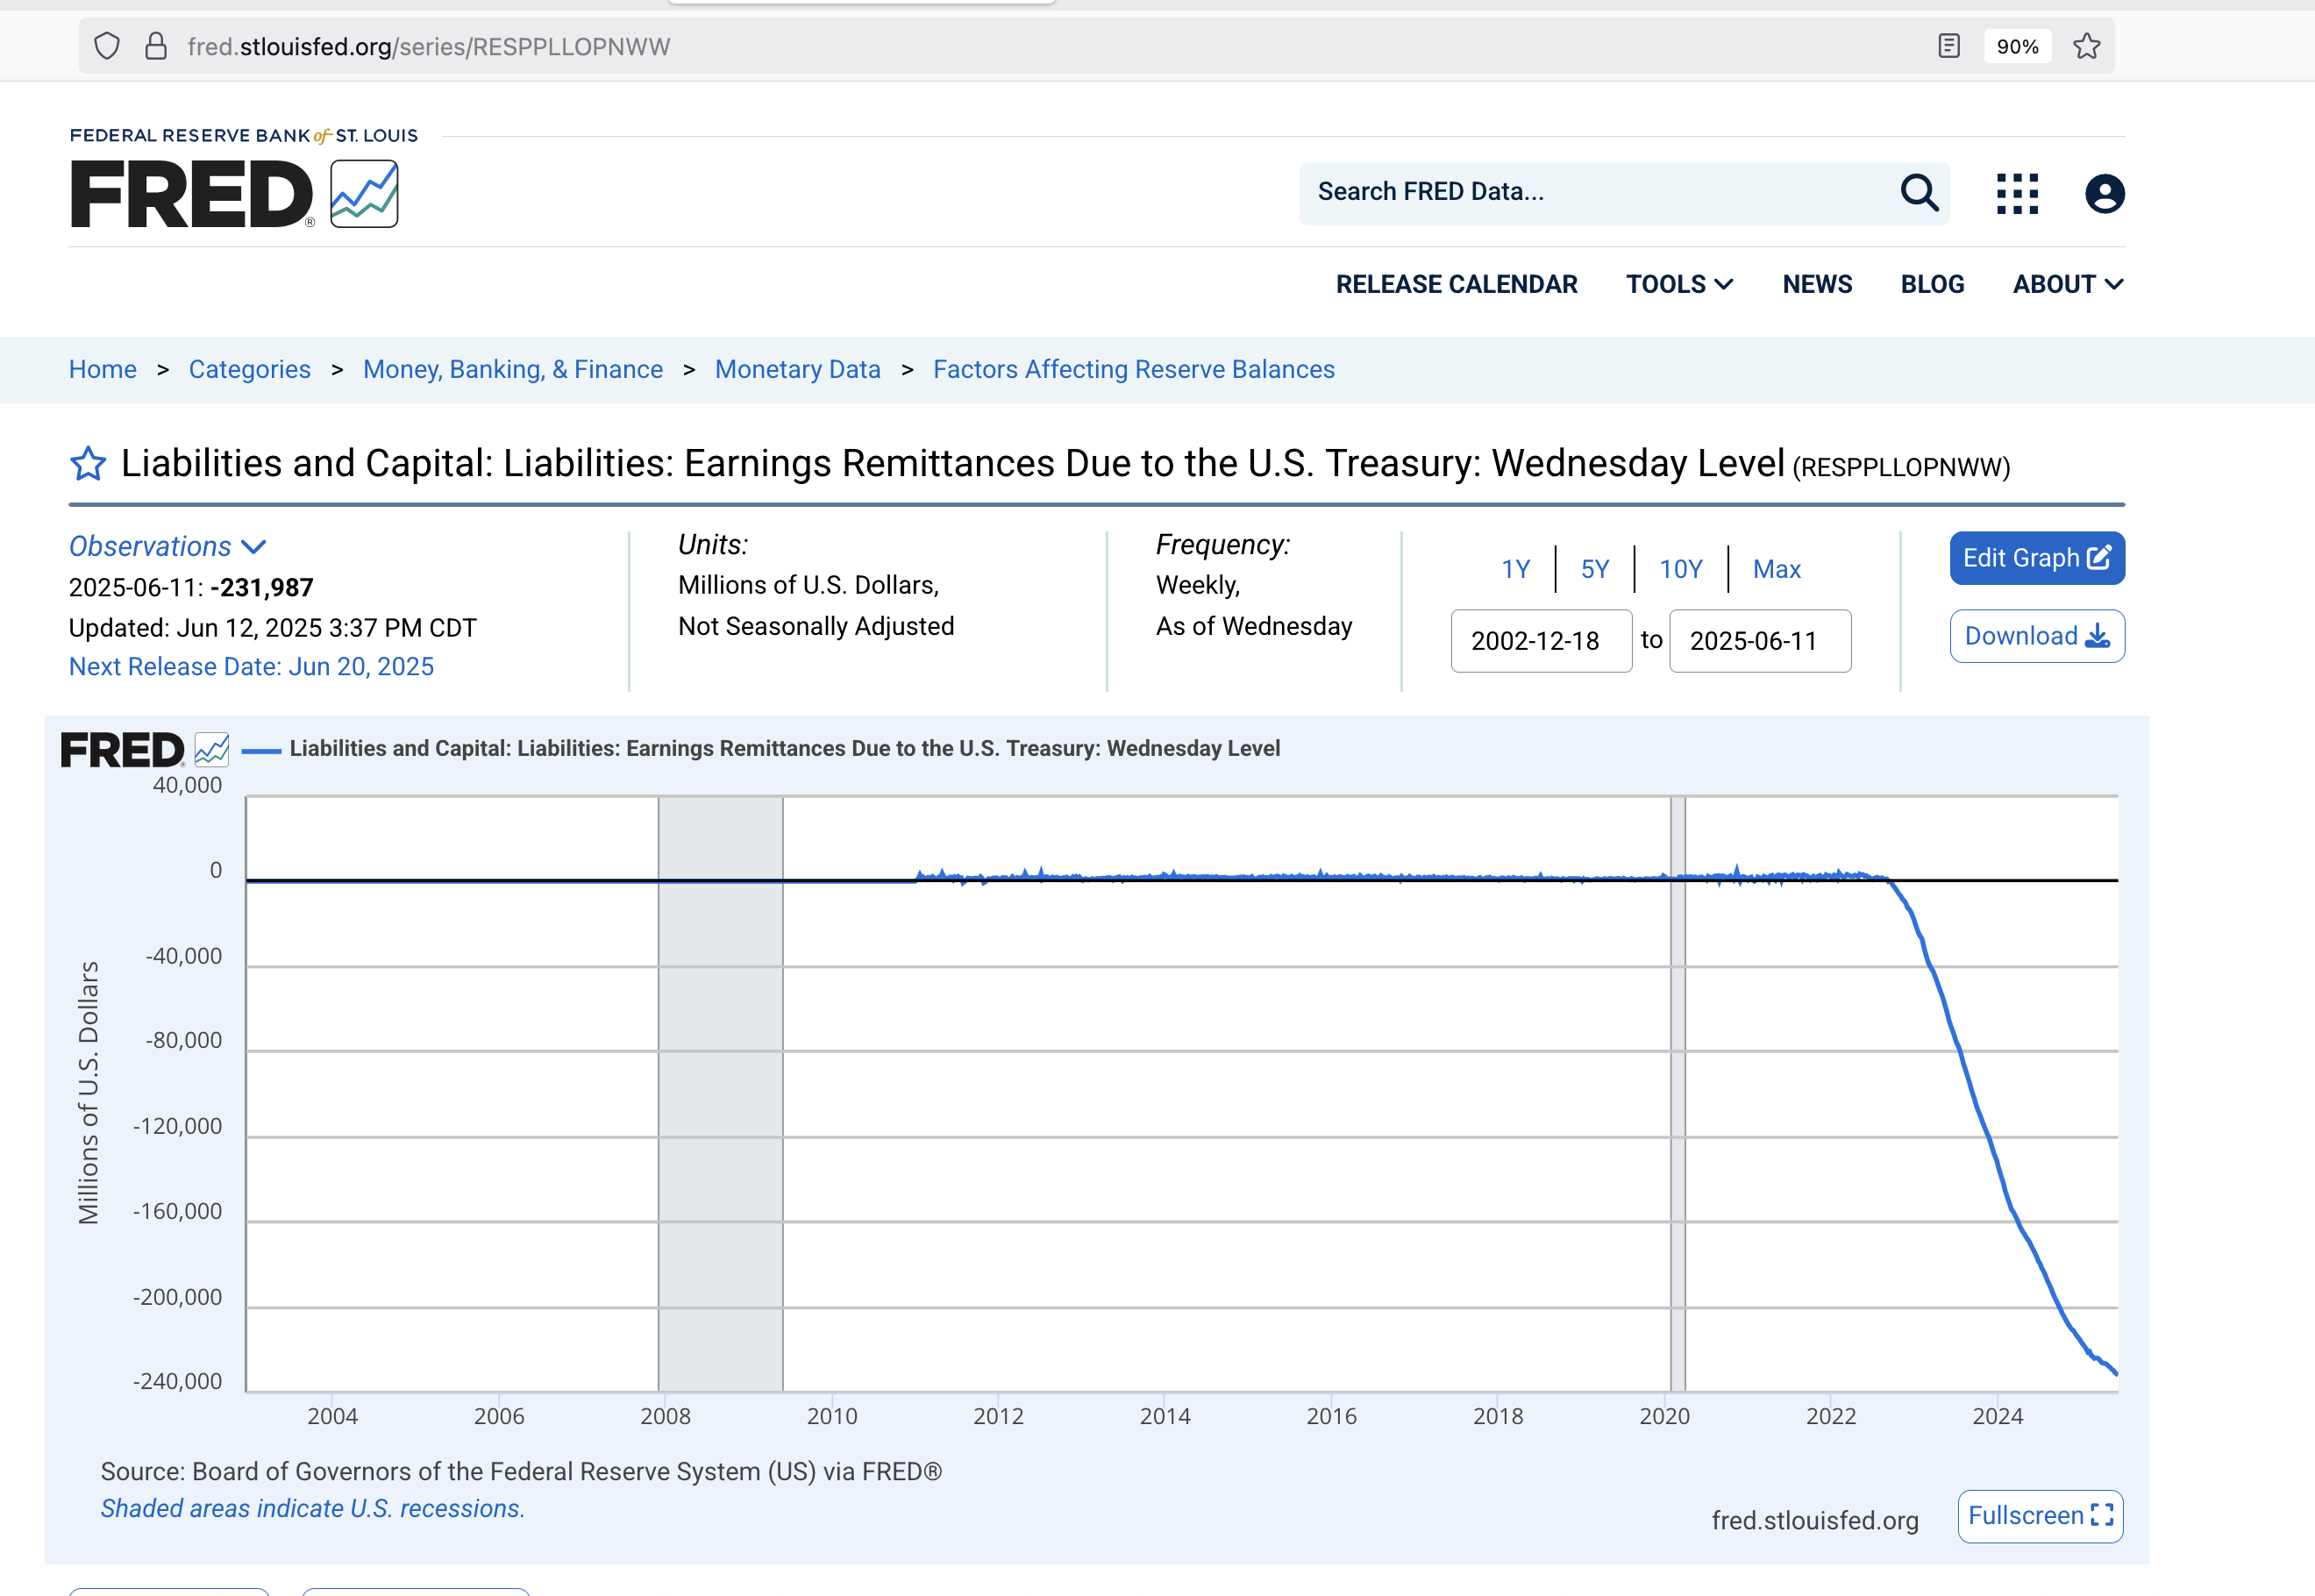The image size is (2315, 1596).
Task: Click start date field 2002-12-18
Action: click(x=1541, y=641)
